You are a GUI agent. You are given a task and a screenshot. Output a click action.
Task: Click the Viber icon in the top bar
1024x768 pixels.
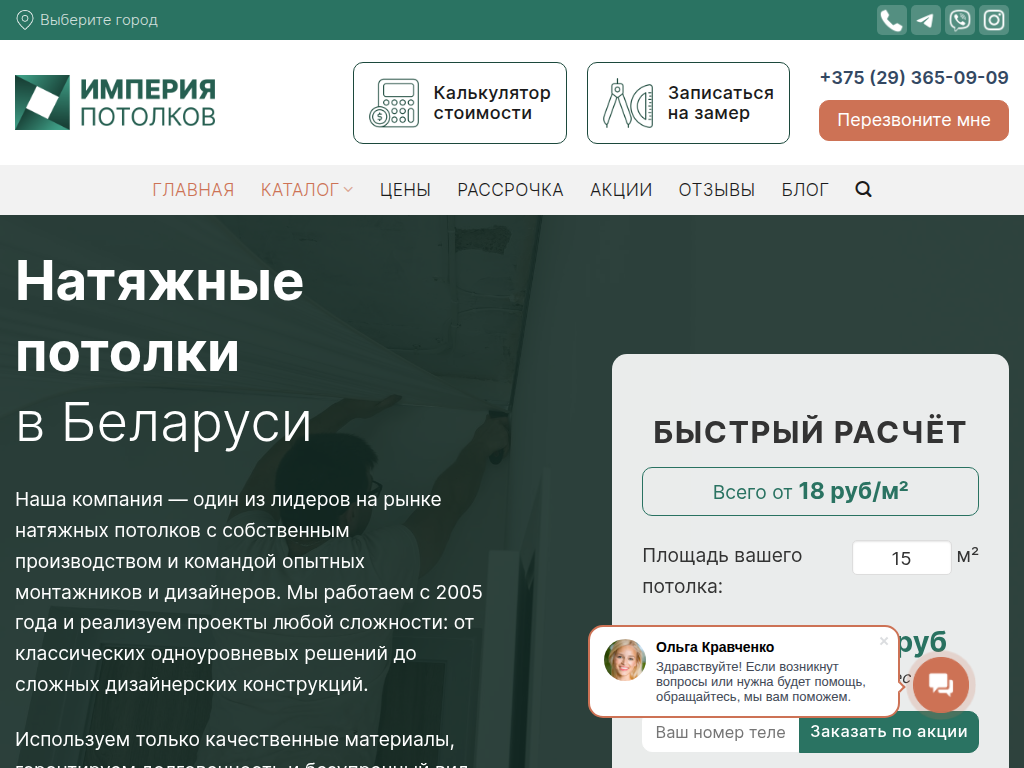pyautogui.click(x=959, y=19)
